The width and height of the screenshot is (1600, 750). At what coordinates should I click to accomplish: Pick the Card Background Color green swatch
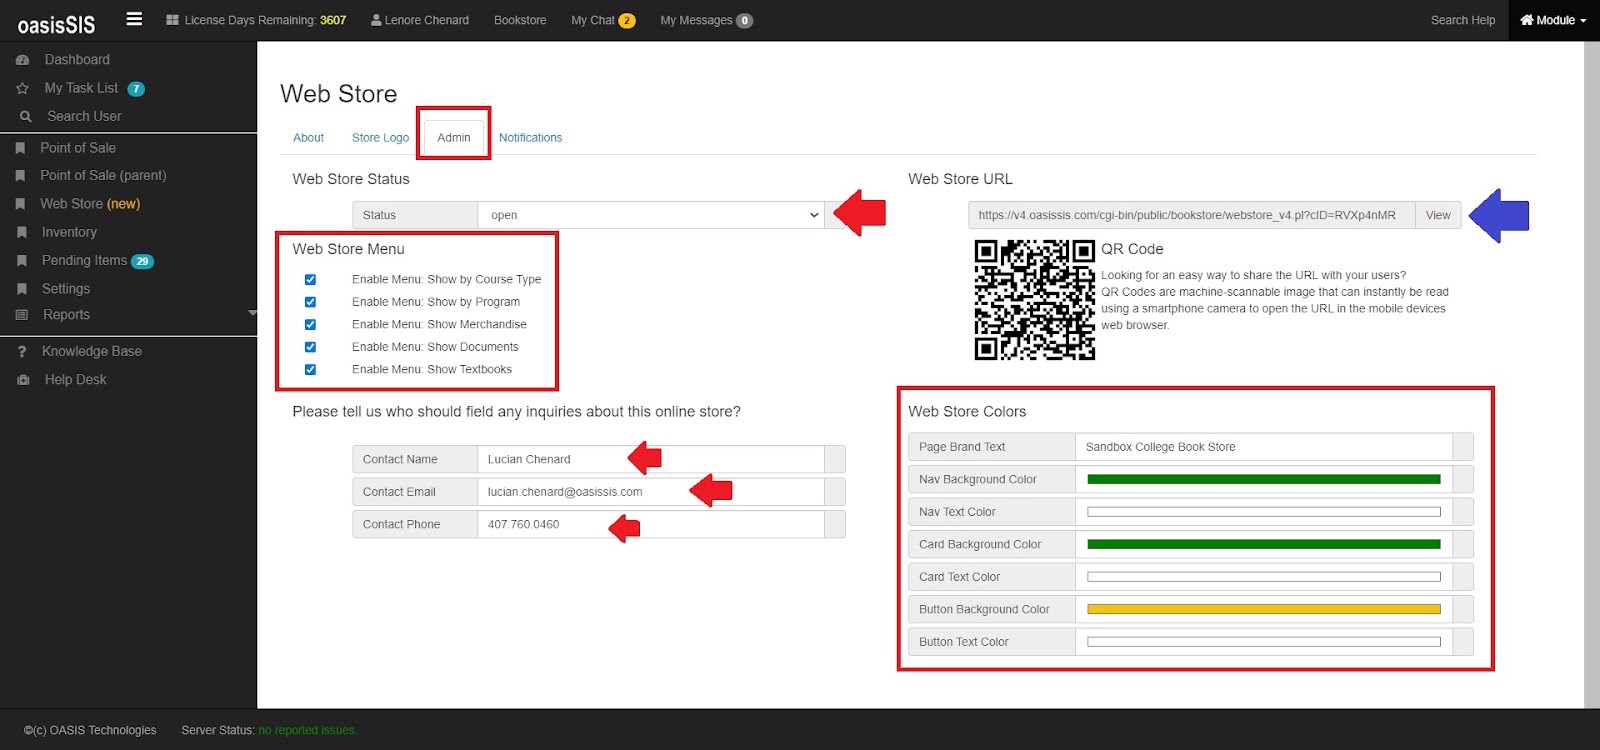pyautogui.click(x=1264, y=544)
